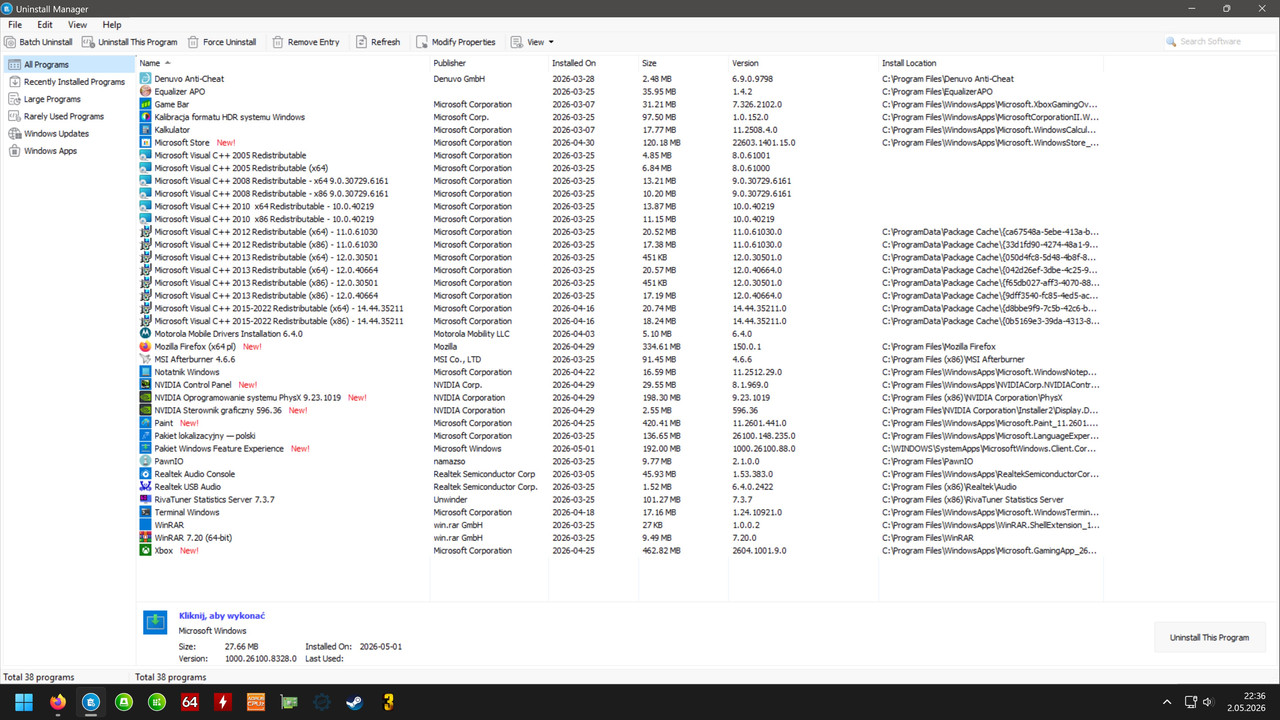Select the Xbox app icon in the list

coord(146,550)
